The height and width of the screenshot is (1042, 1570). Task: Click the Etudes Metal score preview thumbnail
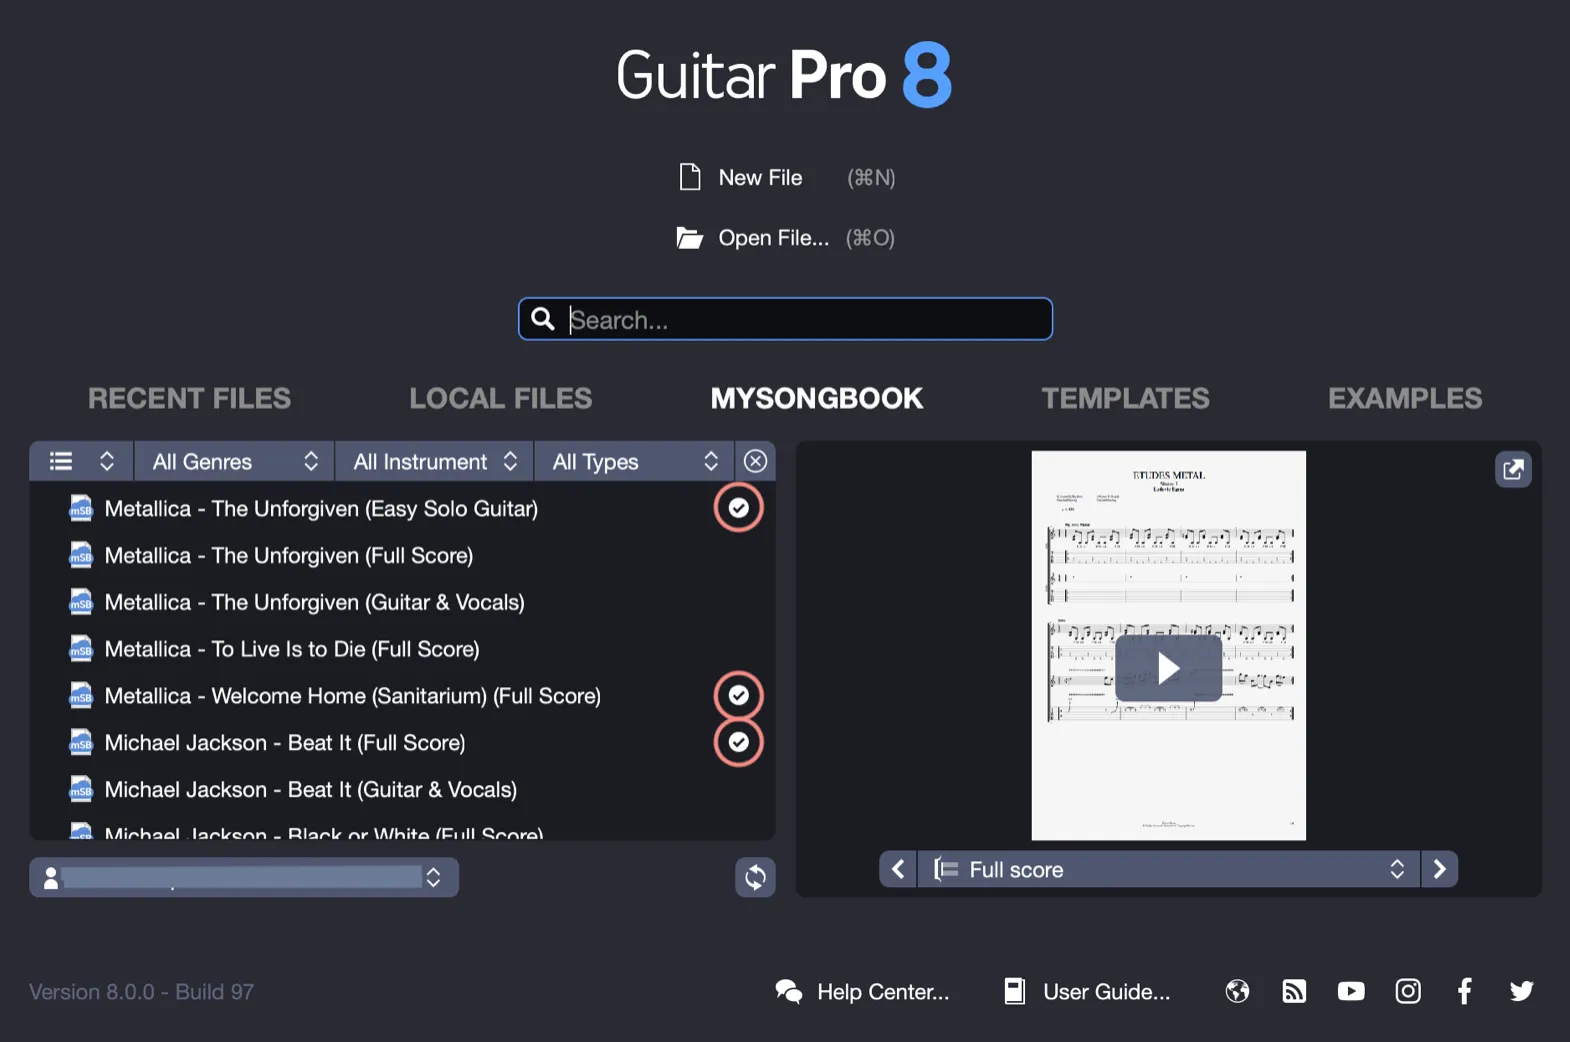[1168, 645]
